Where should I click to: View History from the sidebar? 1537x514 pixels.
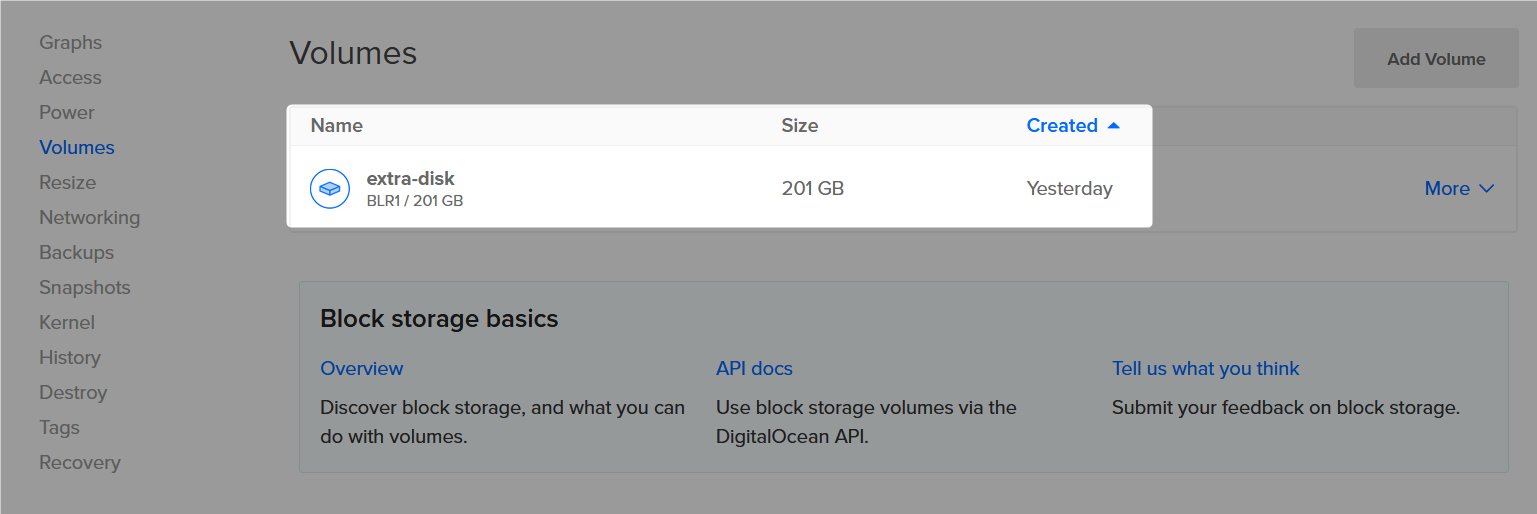coord(69,358)
